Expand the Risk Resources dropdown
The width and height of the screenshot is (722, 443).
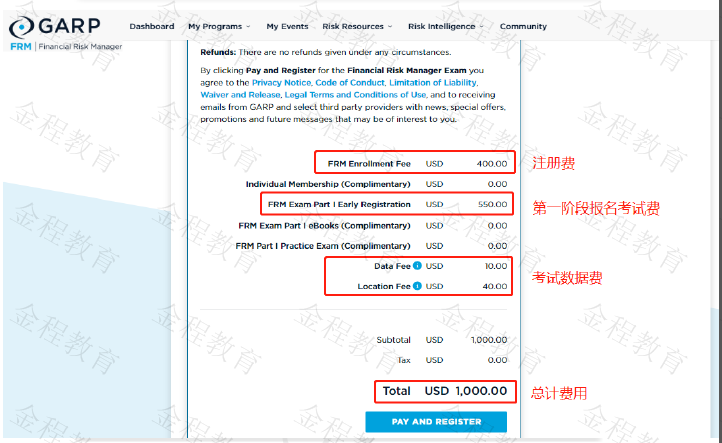[357, 26]
